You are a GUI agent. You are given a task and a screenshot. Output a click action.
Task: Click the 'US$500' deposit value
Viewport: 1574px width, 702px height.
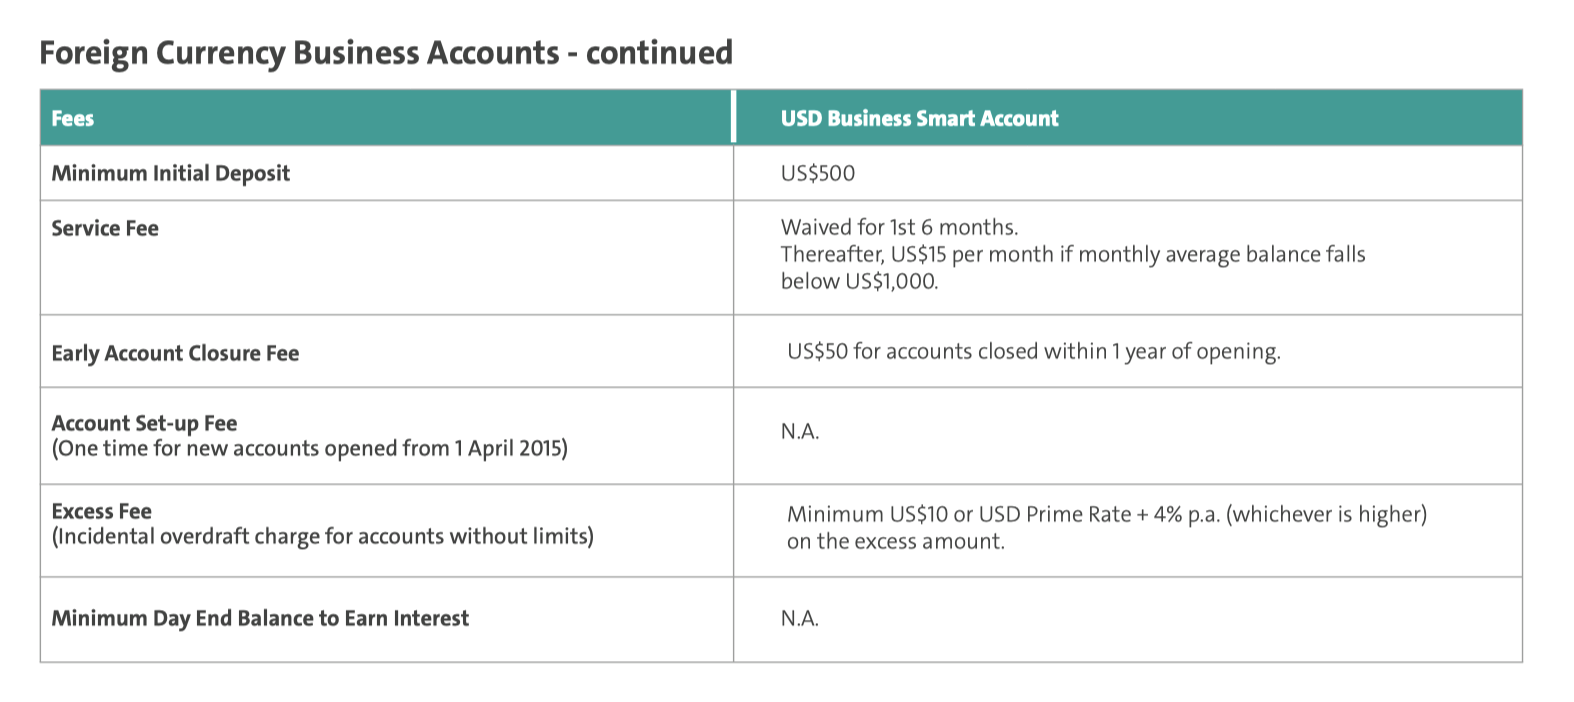818,173
